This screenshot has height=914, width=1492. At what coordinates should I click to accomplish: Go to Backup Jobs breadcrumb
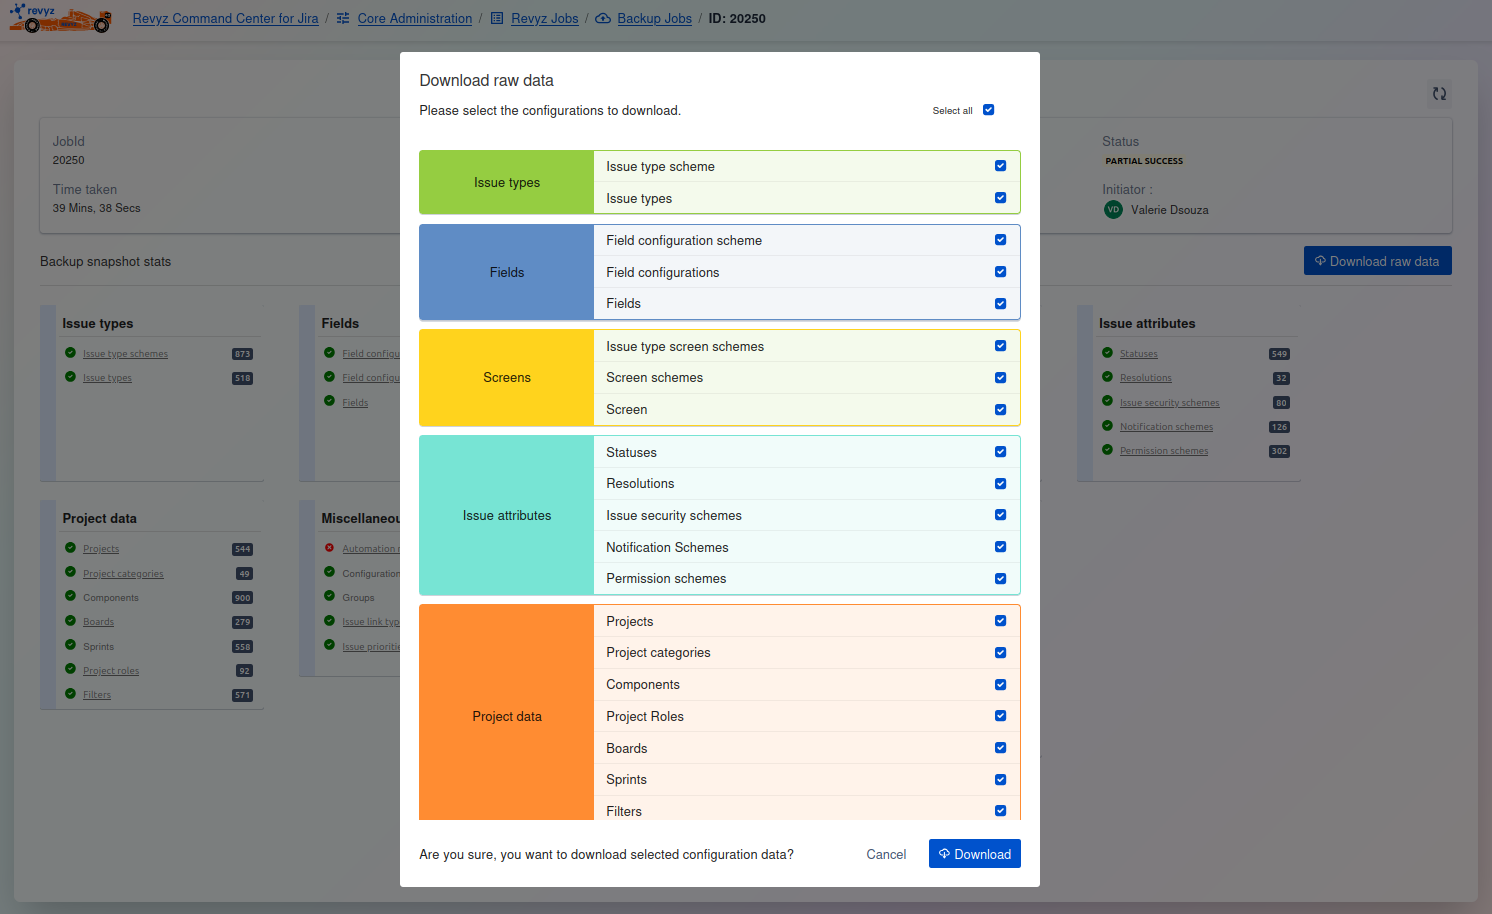654,19
